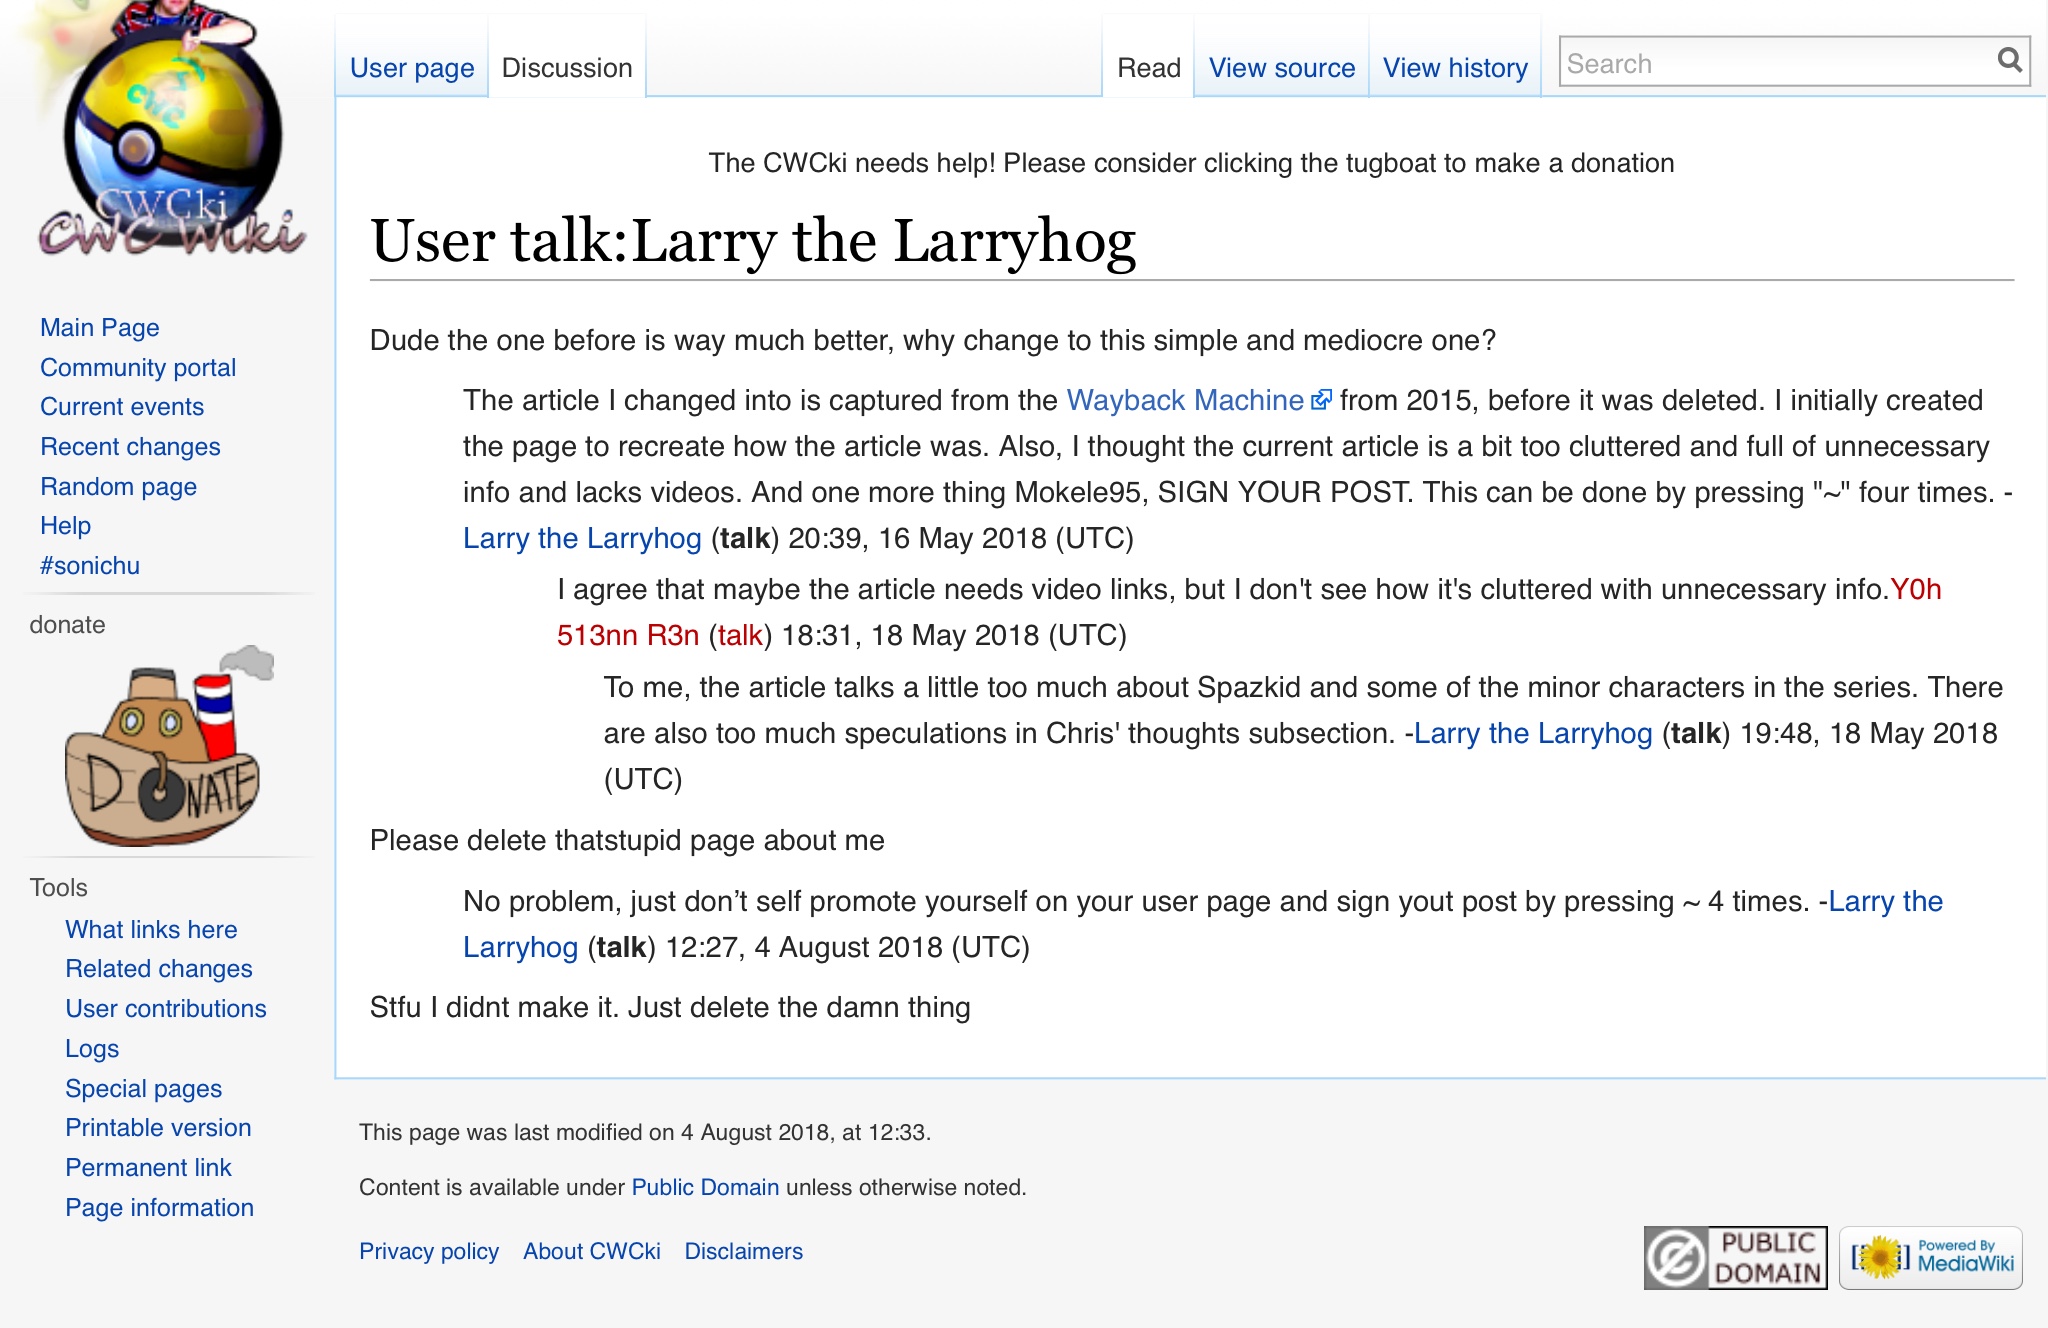Viewport: 2048px width, 1328px height.
Task: View User contributions
Action: pos(166,1009)
